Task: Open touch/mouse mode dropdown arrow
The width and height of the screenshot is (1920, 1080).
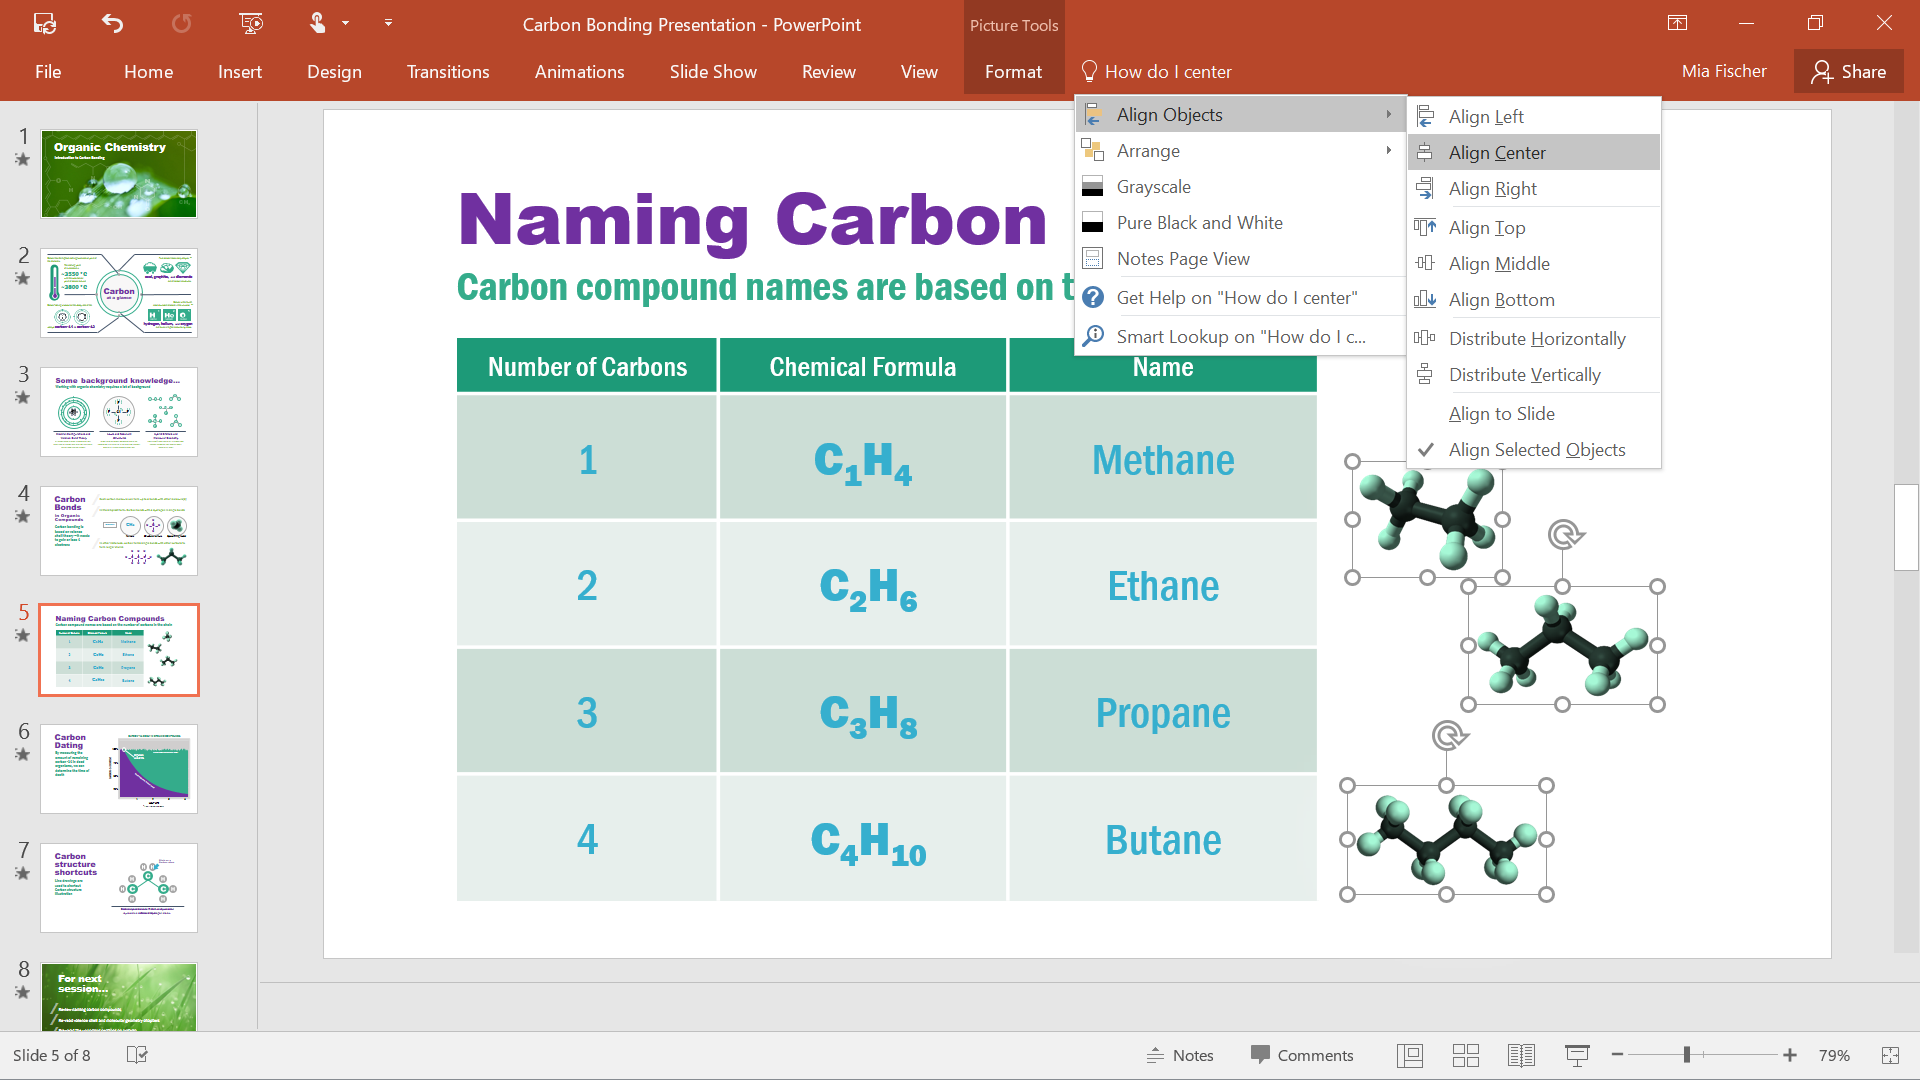Action: 346,23
